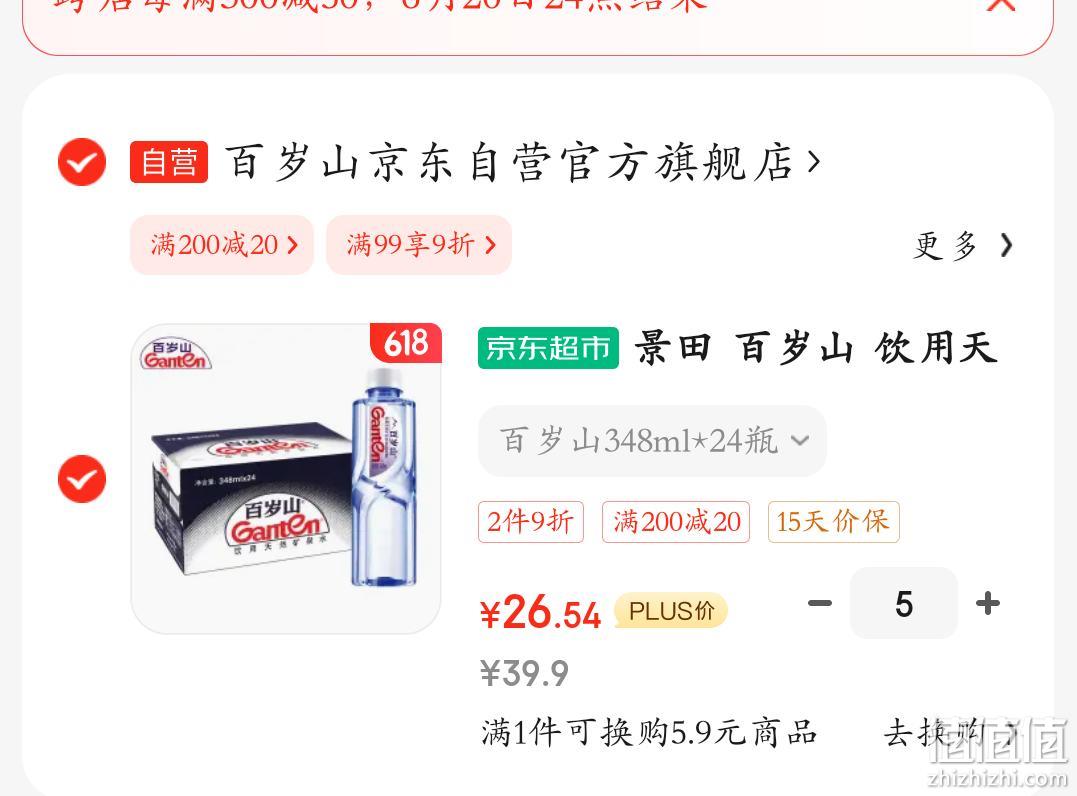The width and height of the screenshot is (1077, 796).
Task: Click the quantity field showing 5
Action: pos(904,604)
